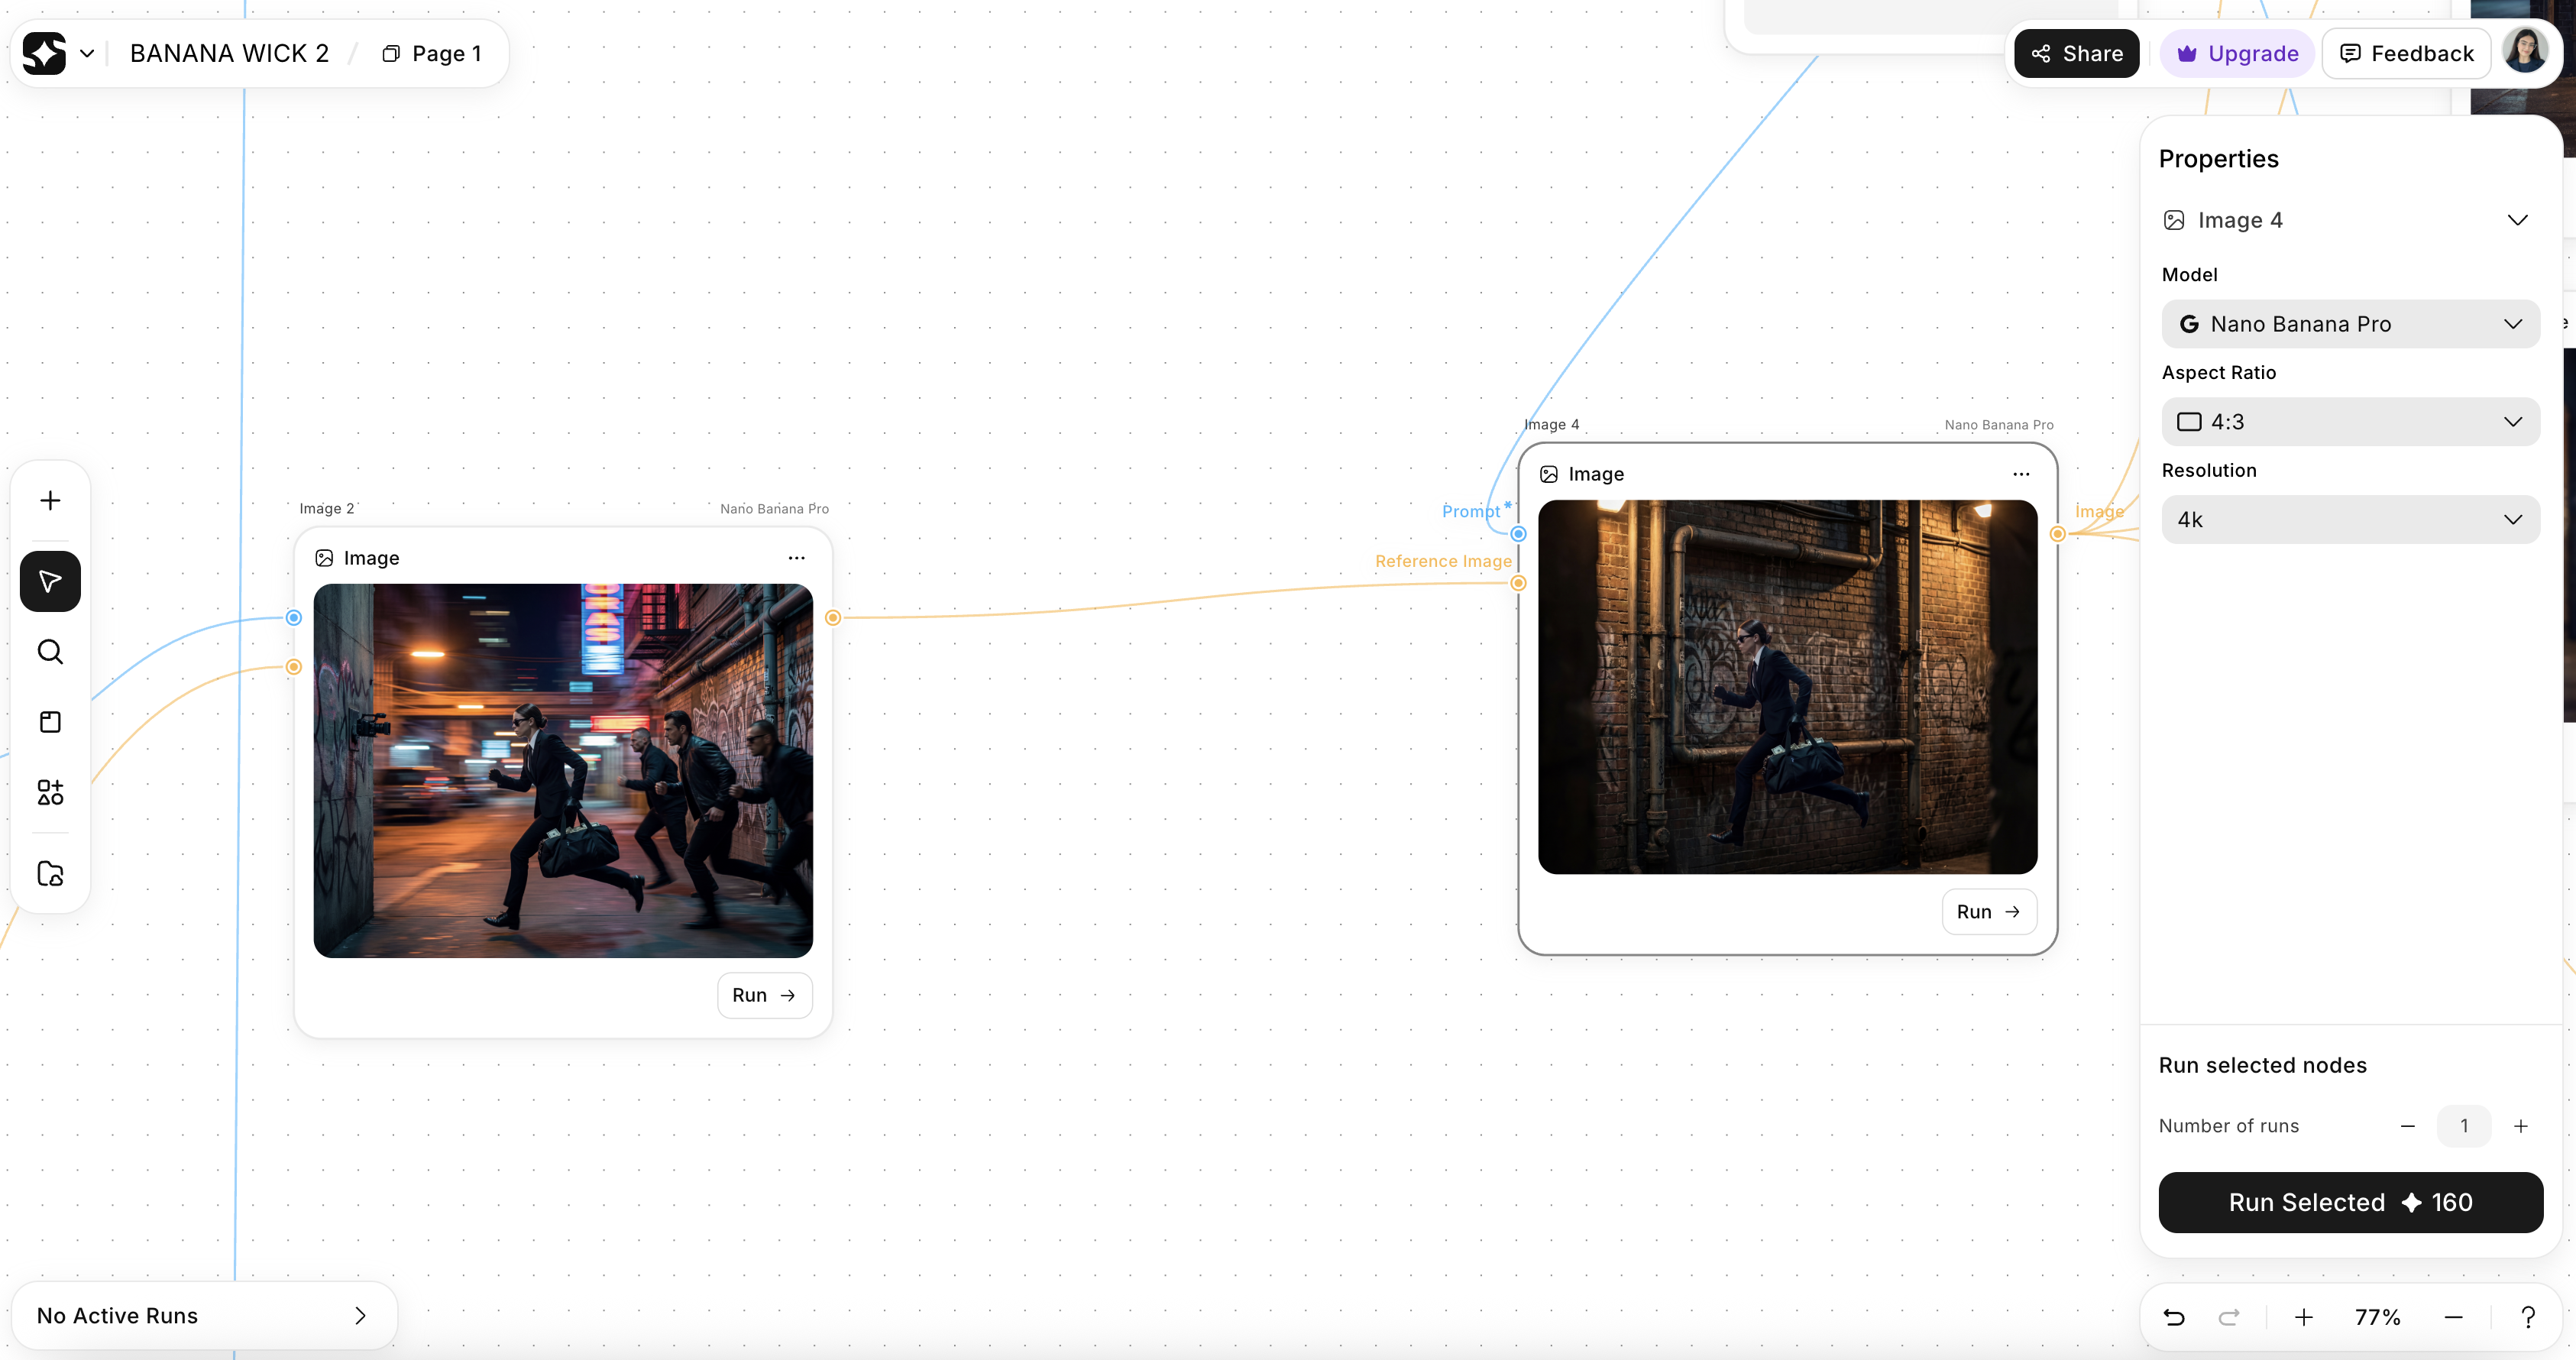The height and width of the screenshot is (1360, 2576).
Task: Open the shapes-plus components icon
Action: (x=50, y=792)
